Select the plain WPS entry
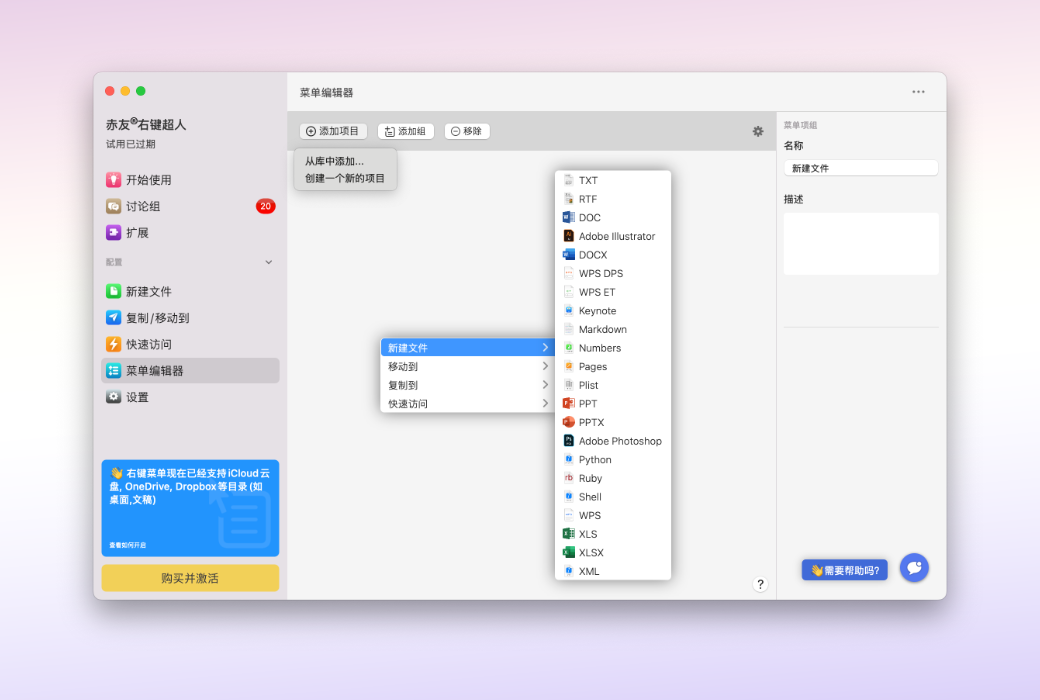 point(613,515)
